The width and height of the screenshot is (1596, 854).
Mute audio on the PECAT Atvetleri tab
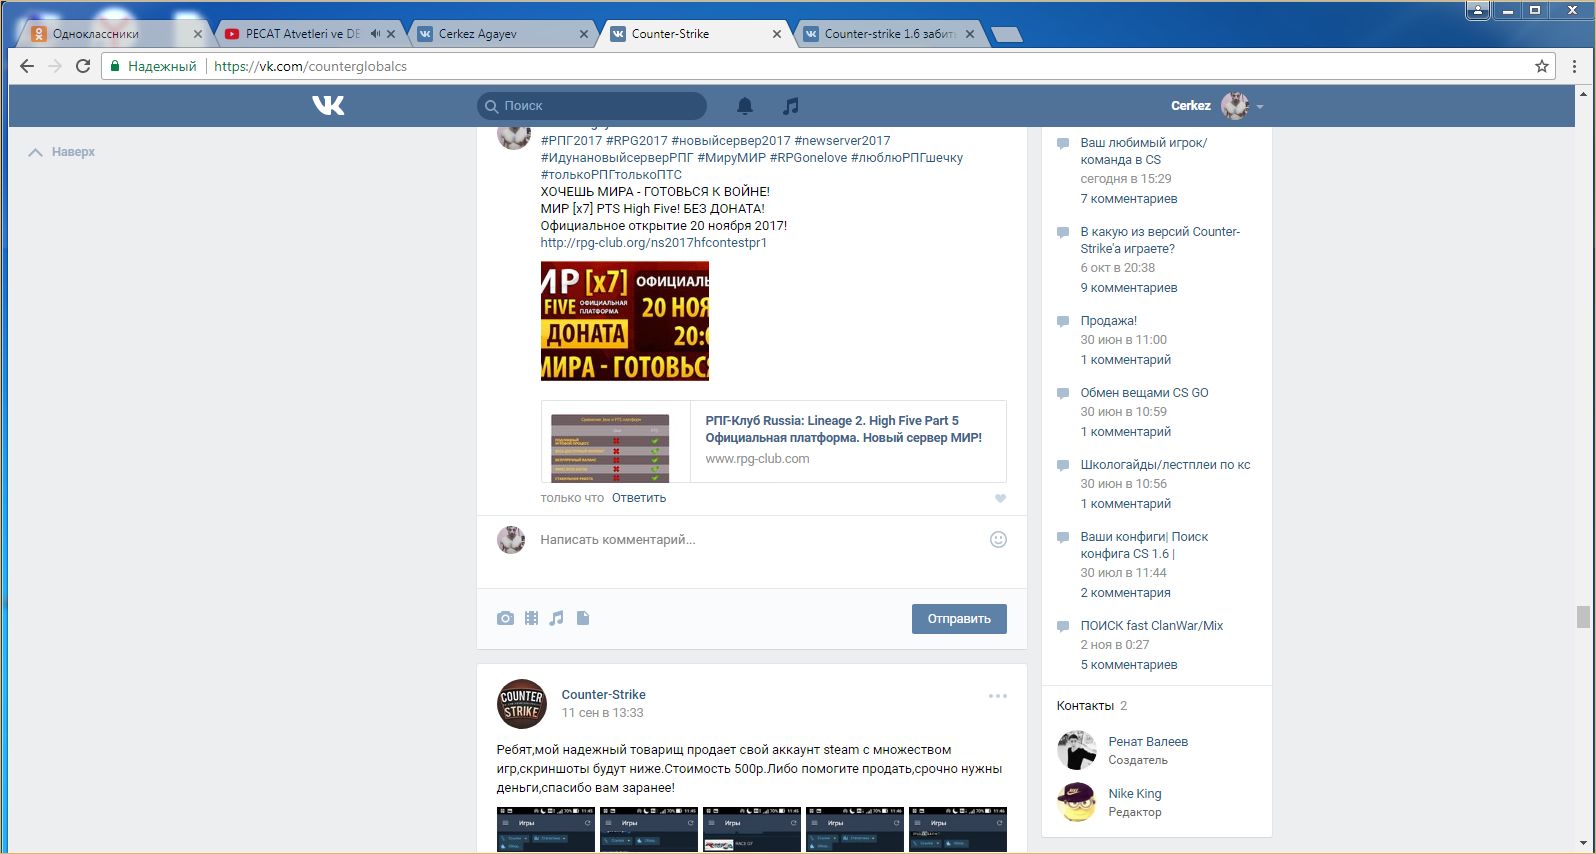375,33
